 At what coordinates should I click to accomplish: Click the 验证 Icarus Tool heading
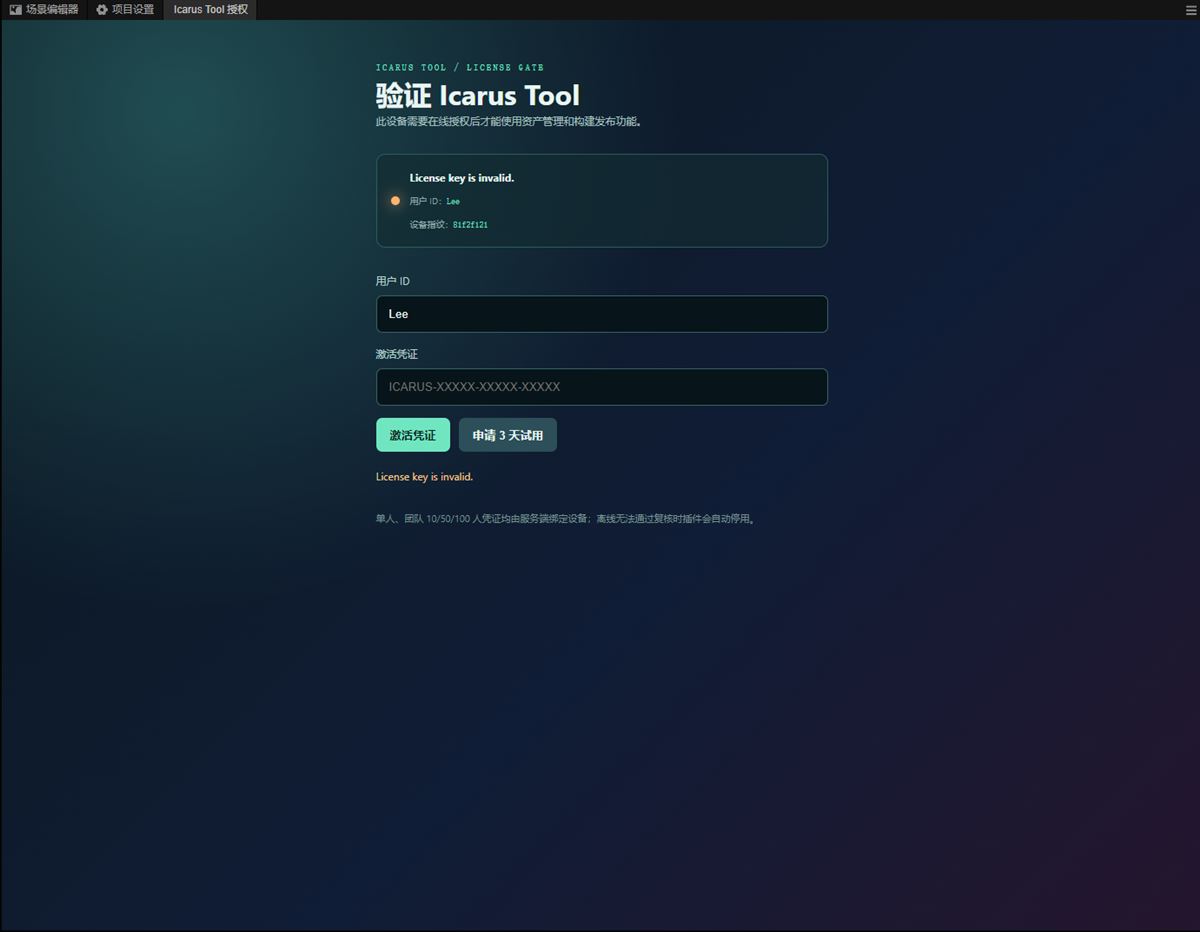click(478, 96)
